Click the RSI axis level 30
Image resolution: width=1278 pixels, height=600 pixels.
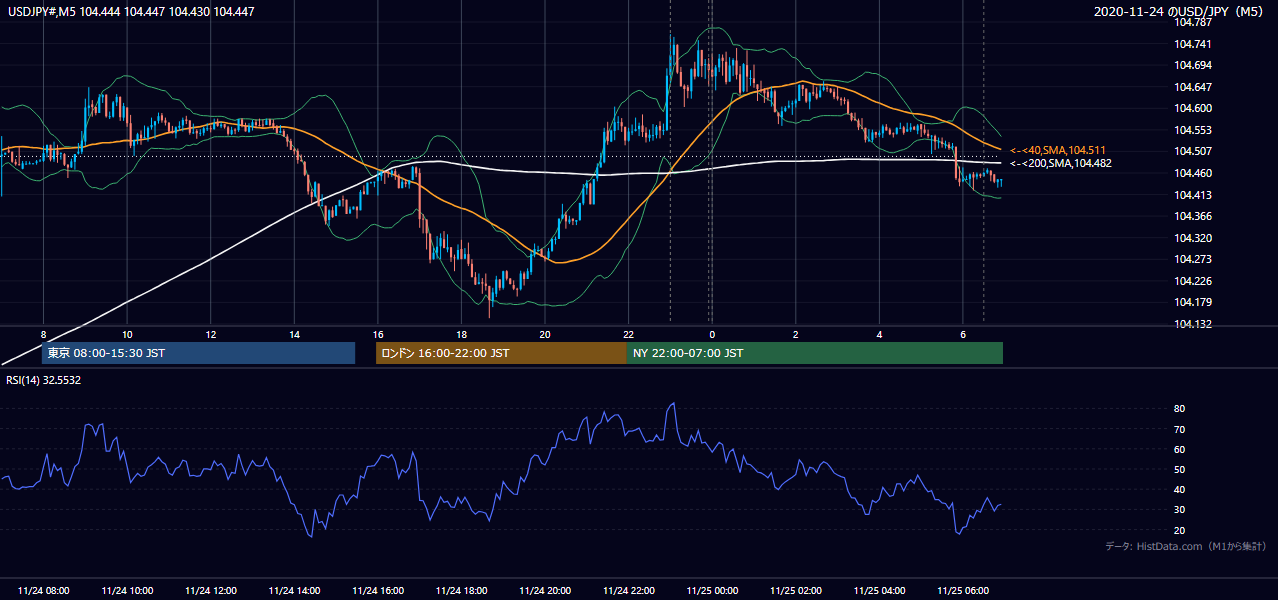pyautogui.click(x=1180, y=510)
